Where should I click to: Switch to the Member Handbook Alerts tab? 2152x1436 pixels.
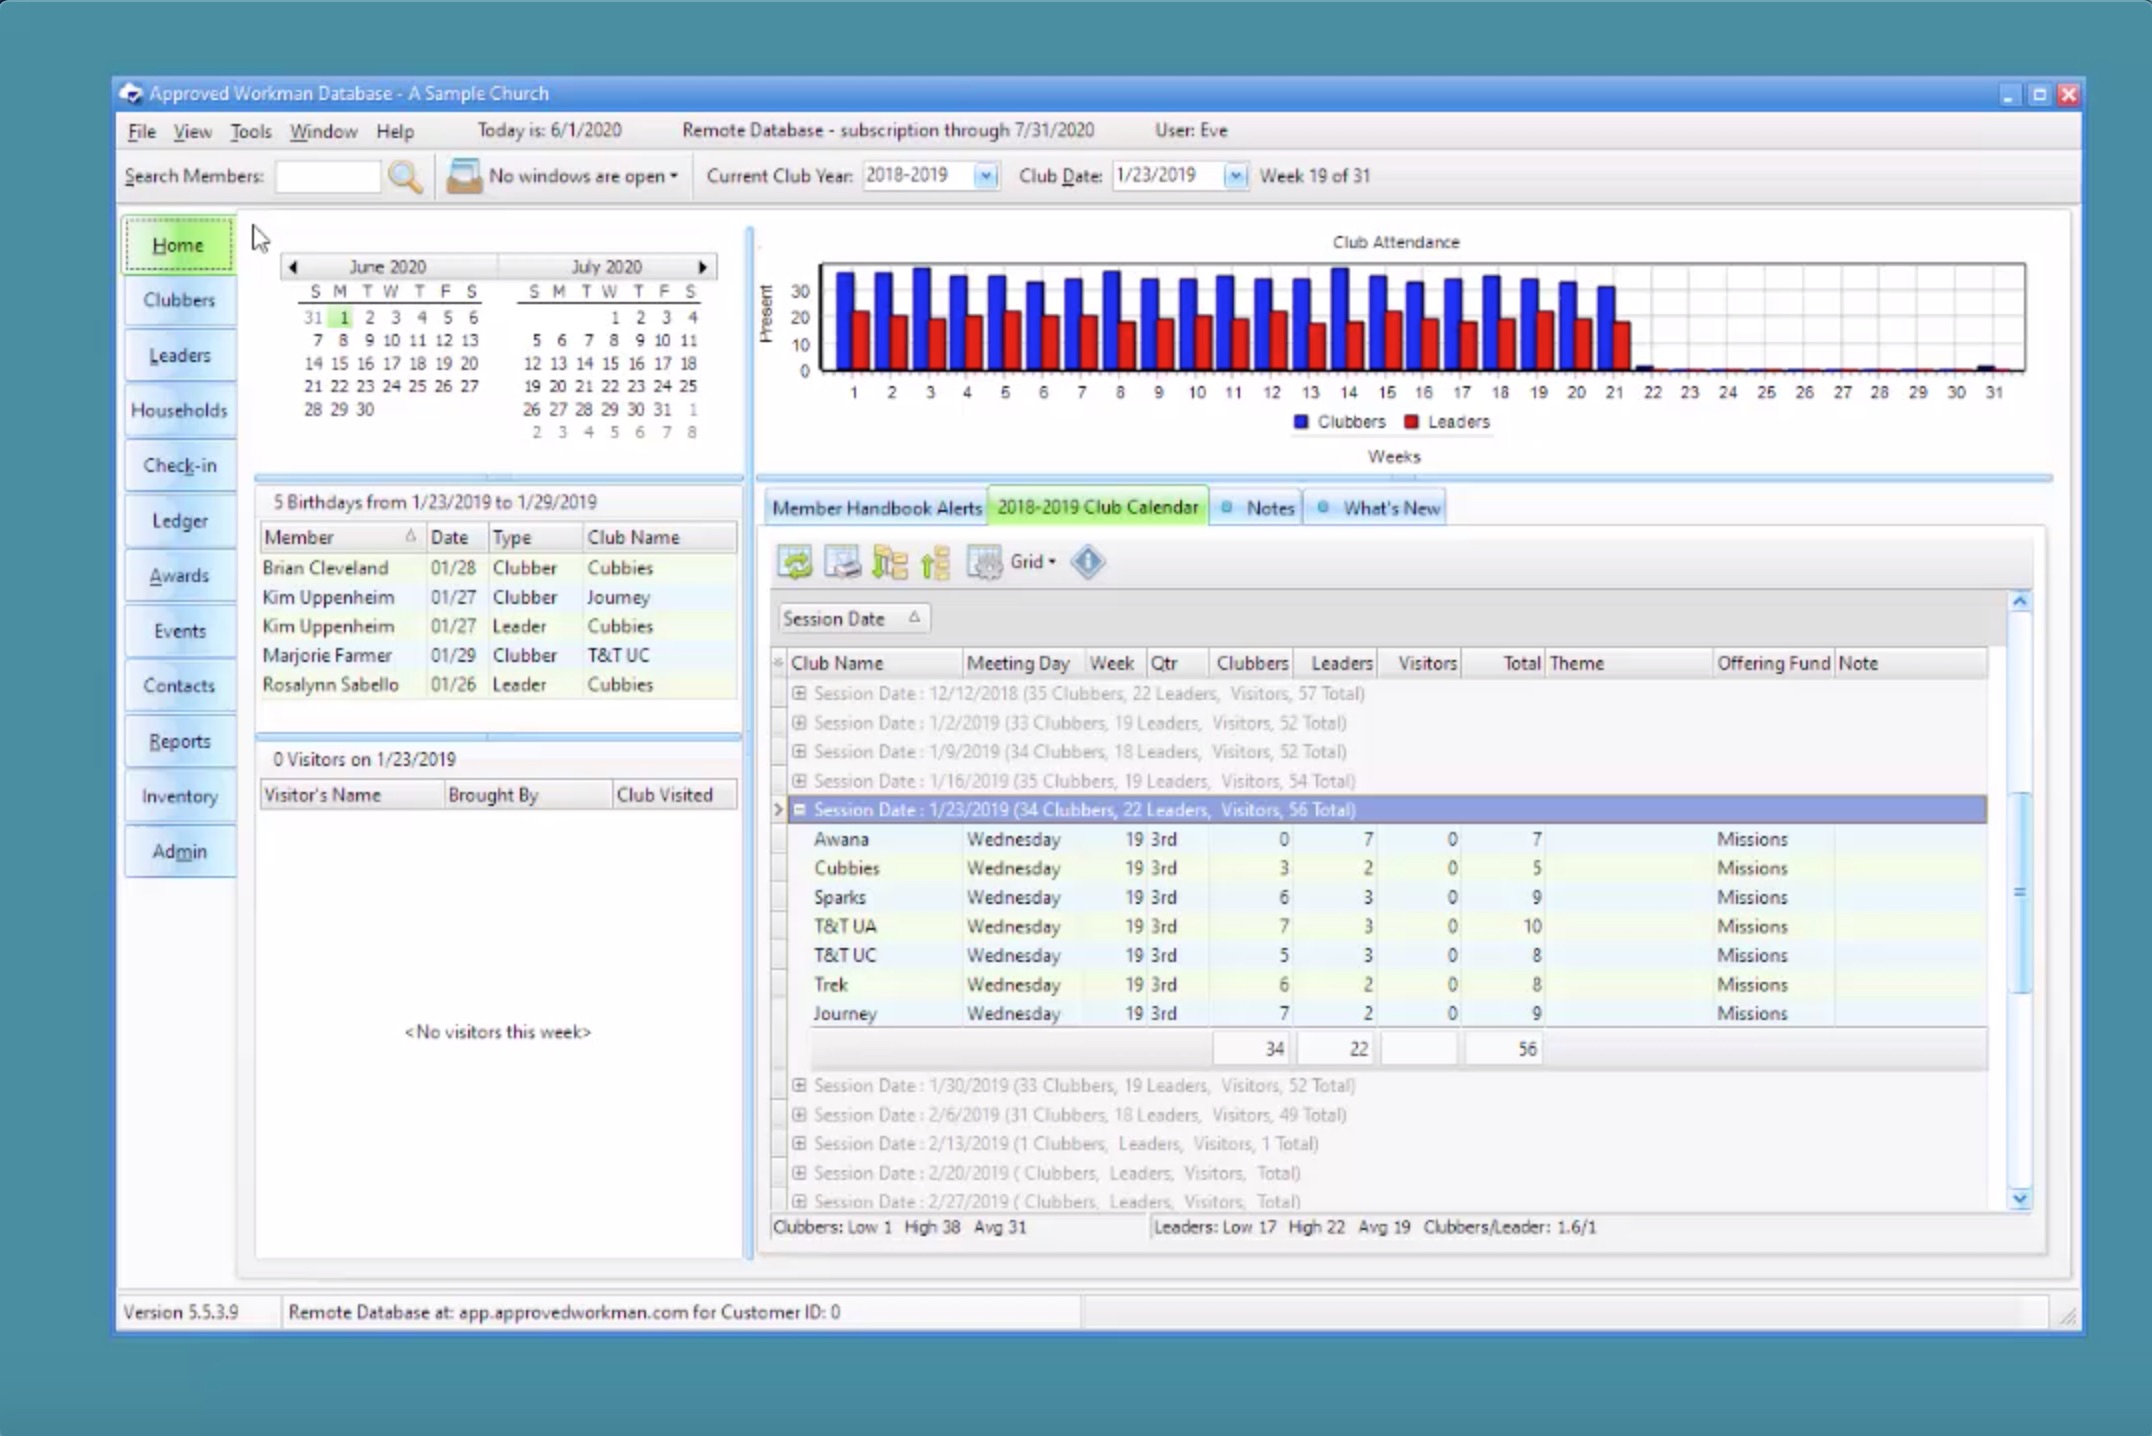point(876,508)
